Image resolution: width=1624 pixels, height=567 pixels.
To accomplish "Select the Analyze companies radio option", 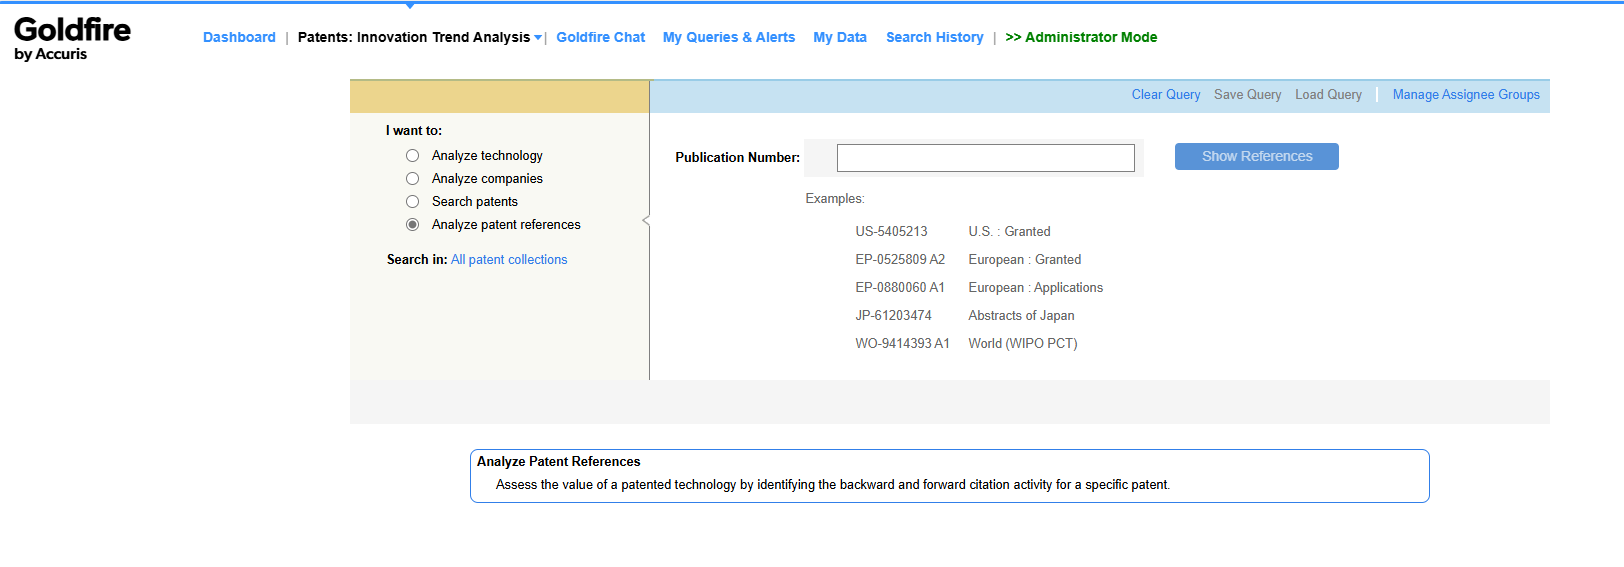I will [412, 179].
